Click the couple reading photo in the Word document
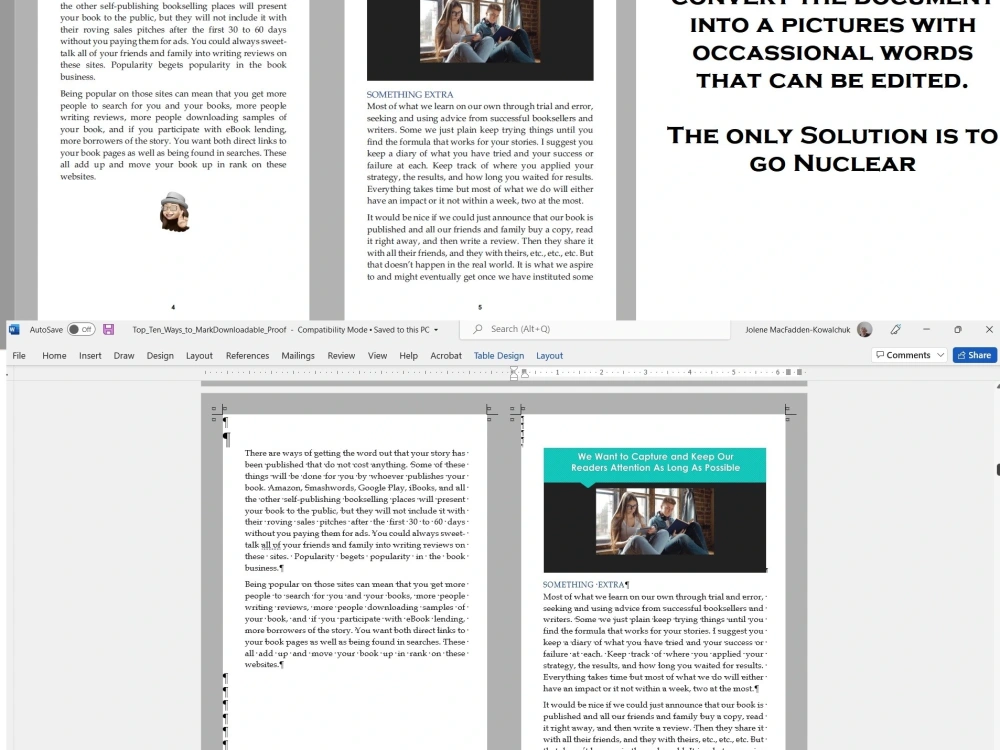Image resolution: width=1000 pixels, height=750 pixels. coord(654,521)
